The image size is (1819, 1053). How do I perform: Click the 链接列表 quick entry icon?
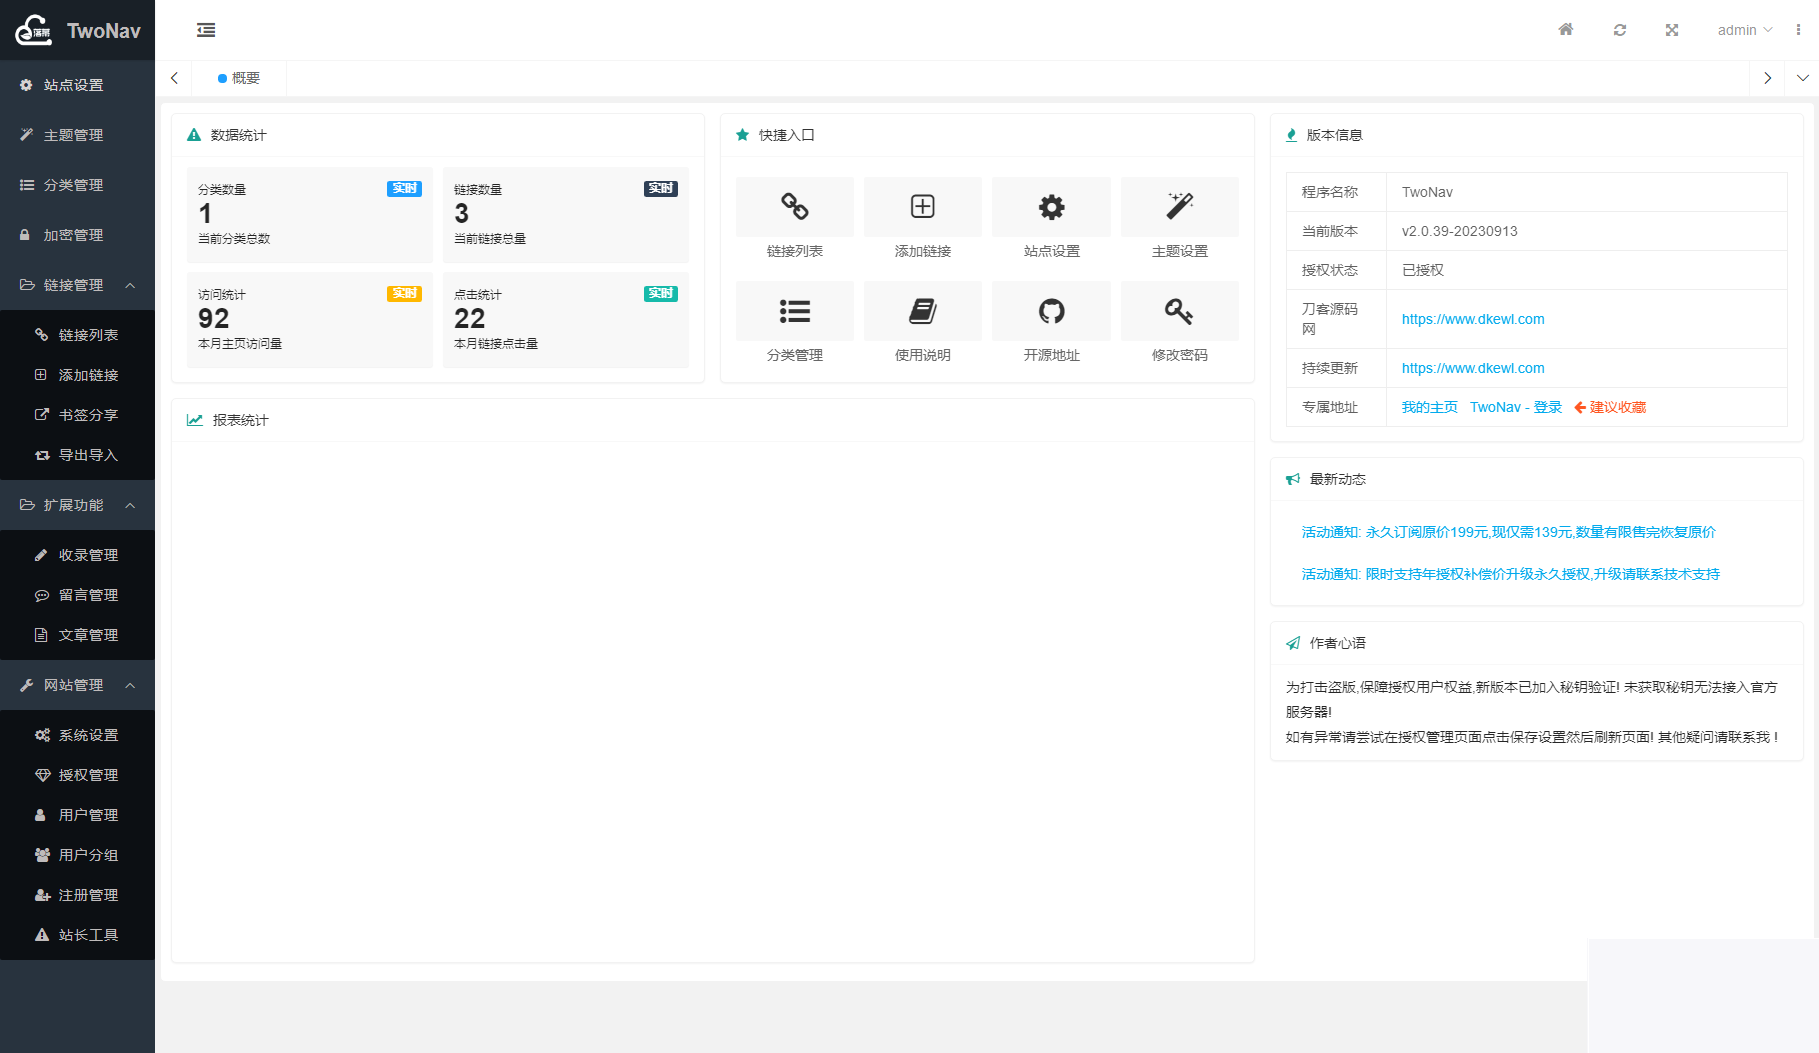794,208
